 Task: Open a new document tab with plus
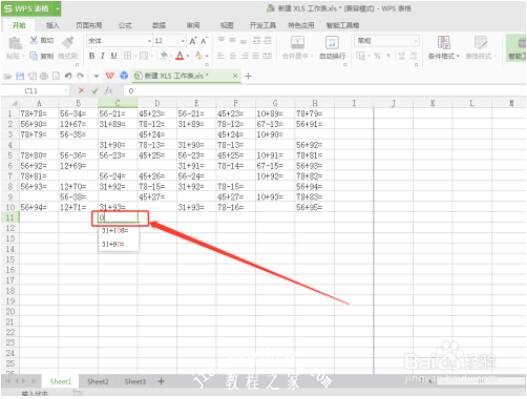click(x=248, y=76)
